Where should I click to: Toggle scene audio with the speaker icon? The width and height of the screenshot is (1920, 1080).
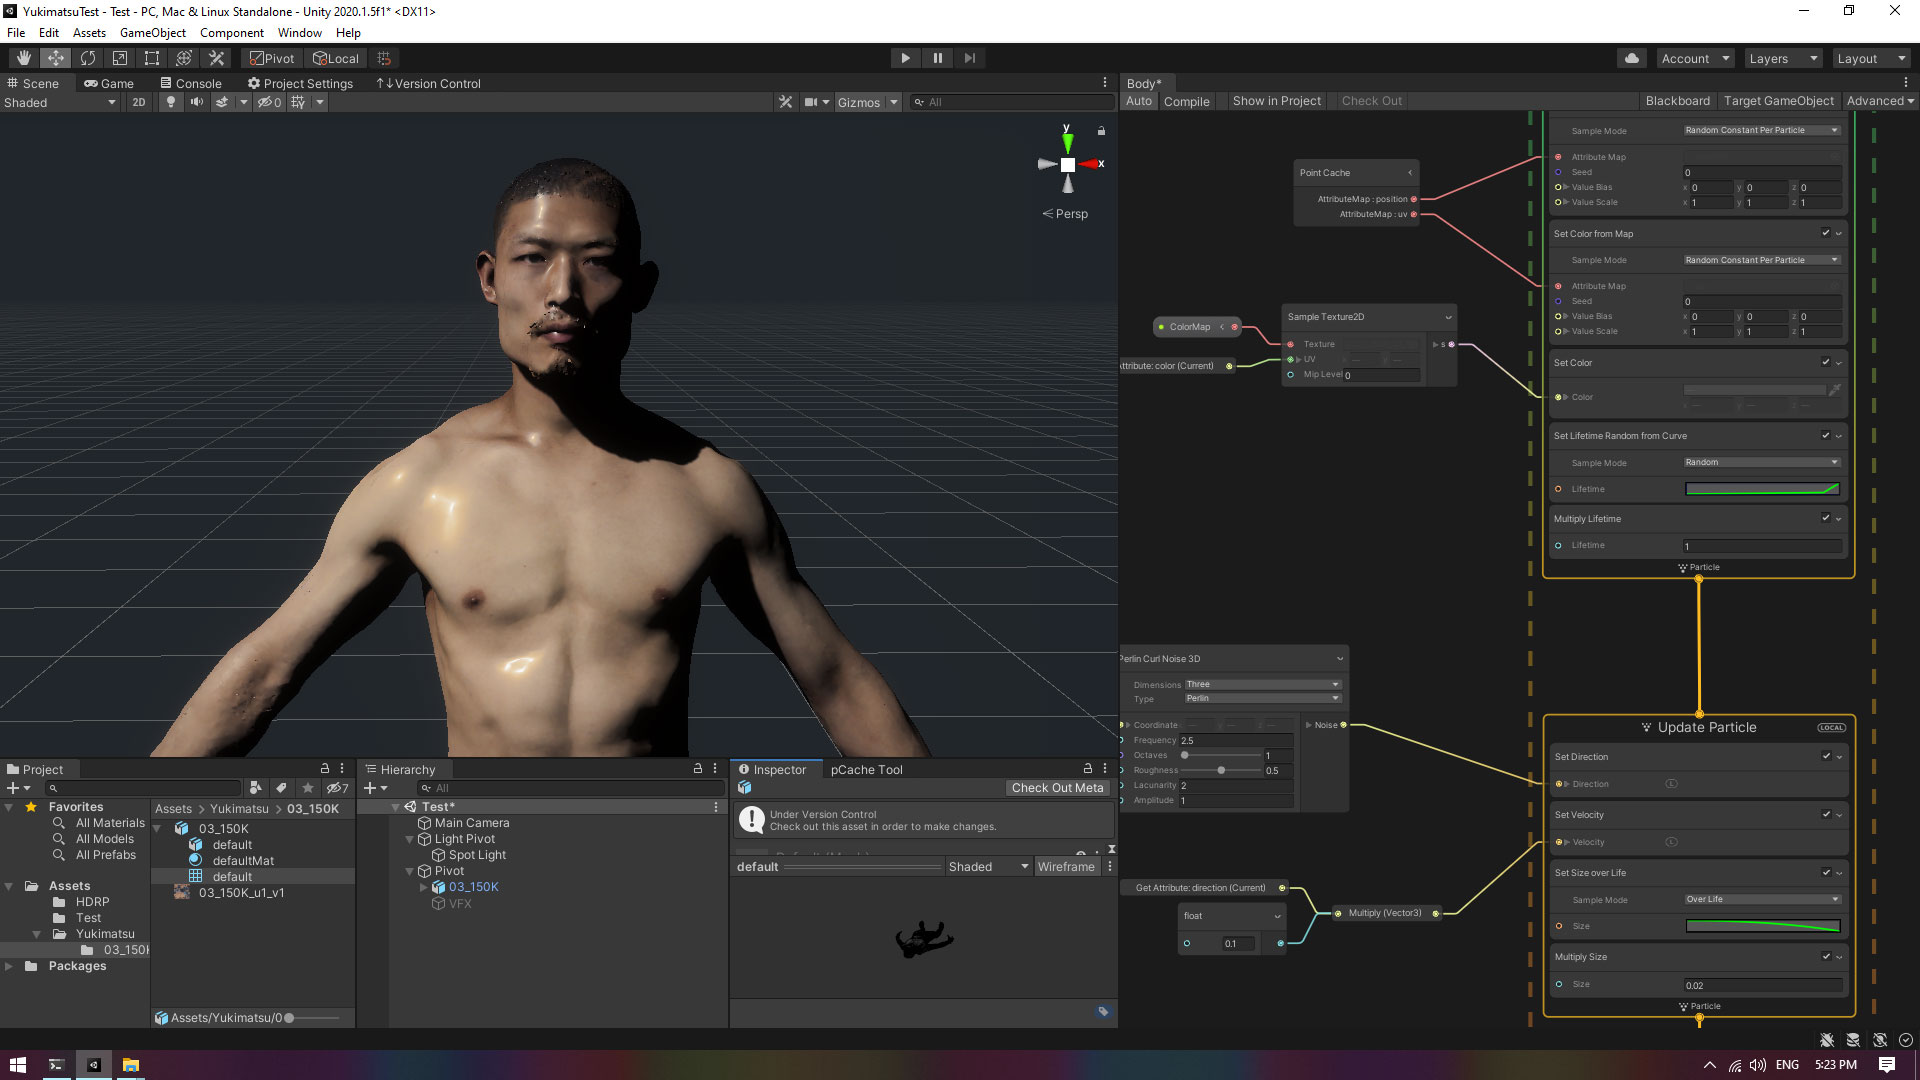pyautogui.click(x=196, y=102)
